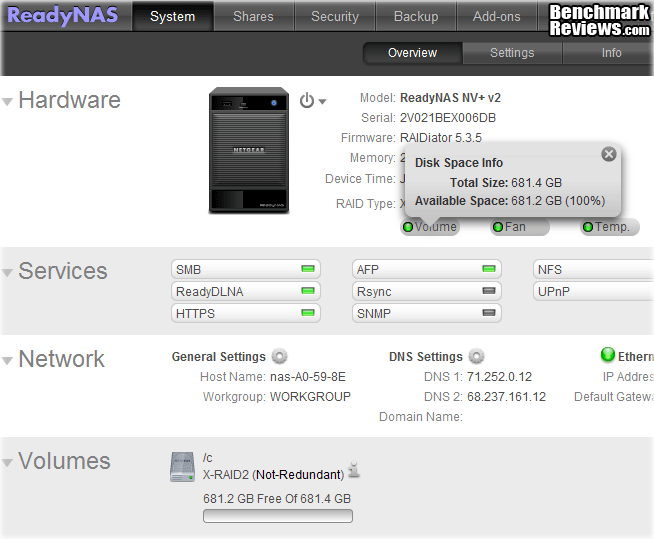Click the 681.2 GB Free Of 681.4 GB text
Screen dimensions: 654x539
coord(277,499)
